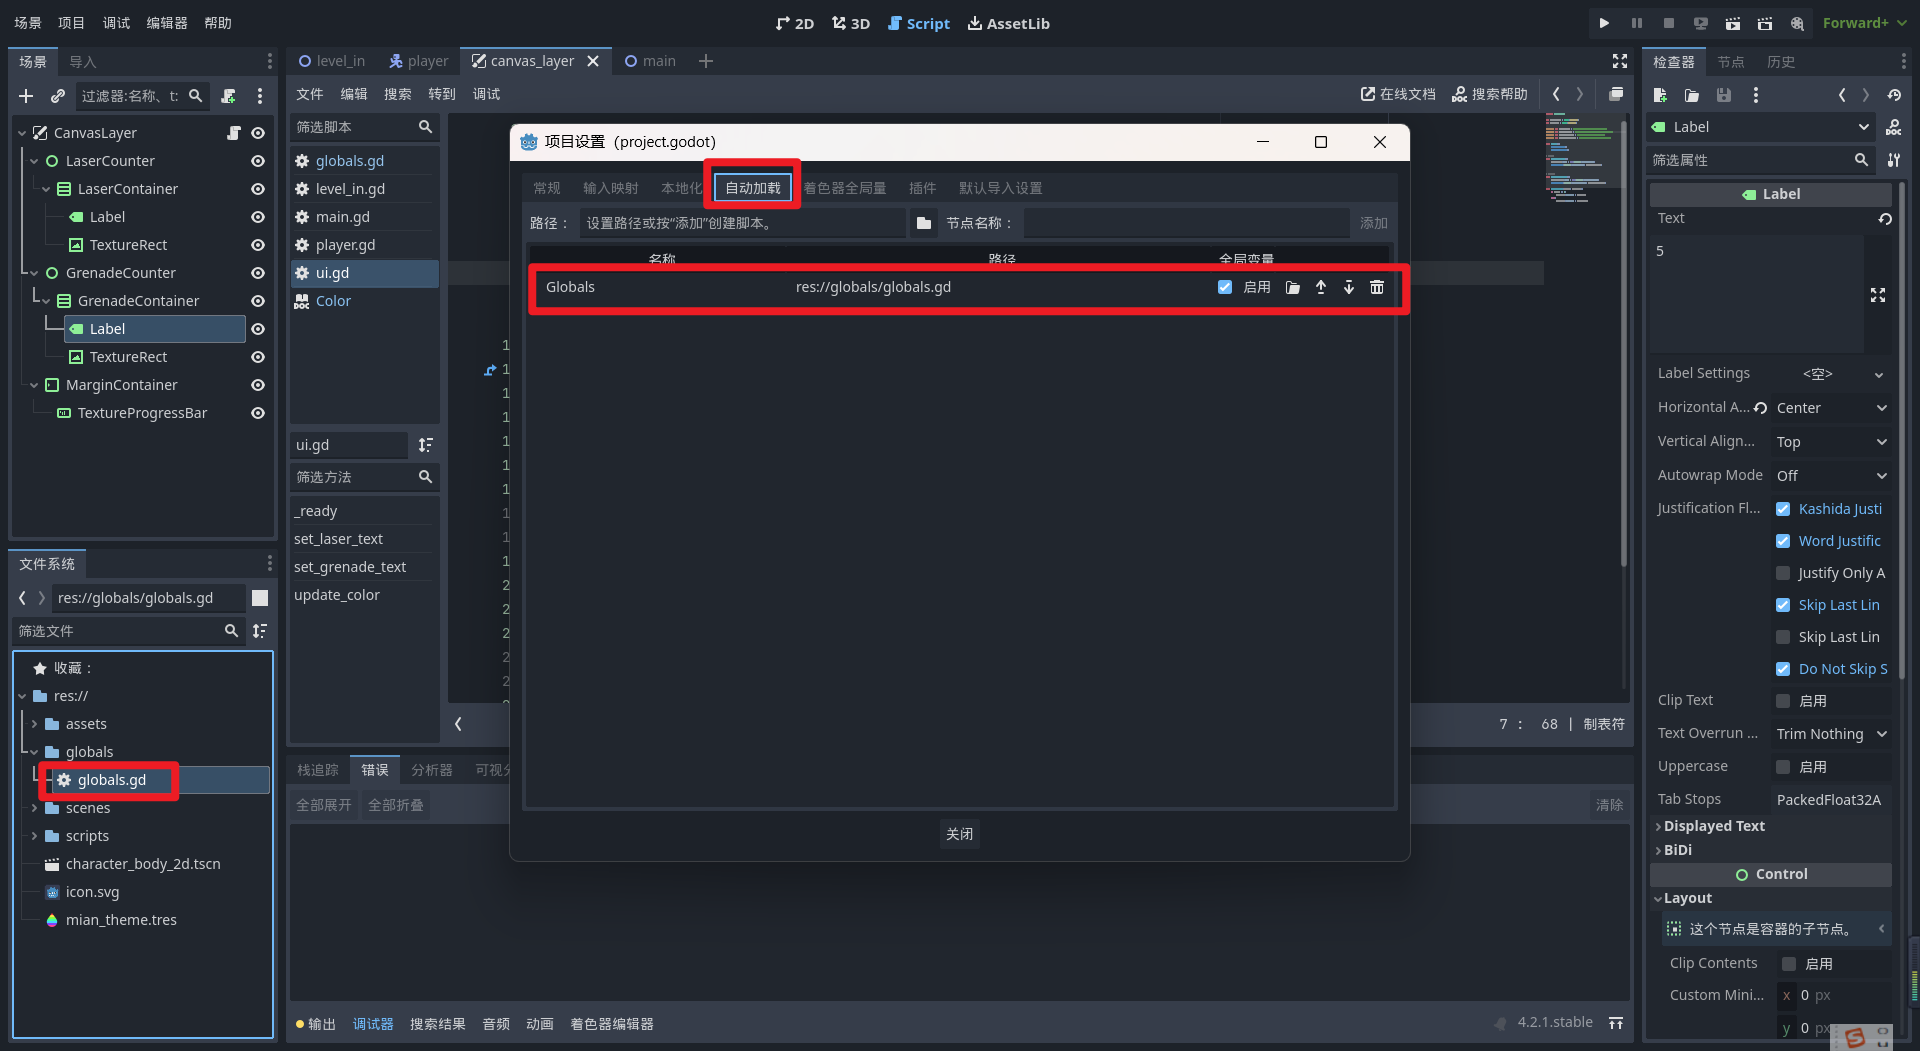Open the Forward+ renderer dropdown
The height and width of the screenshot is (1051, 1920).
coord(1865,23)
